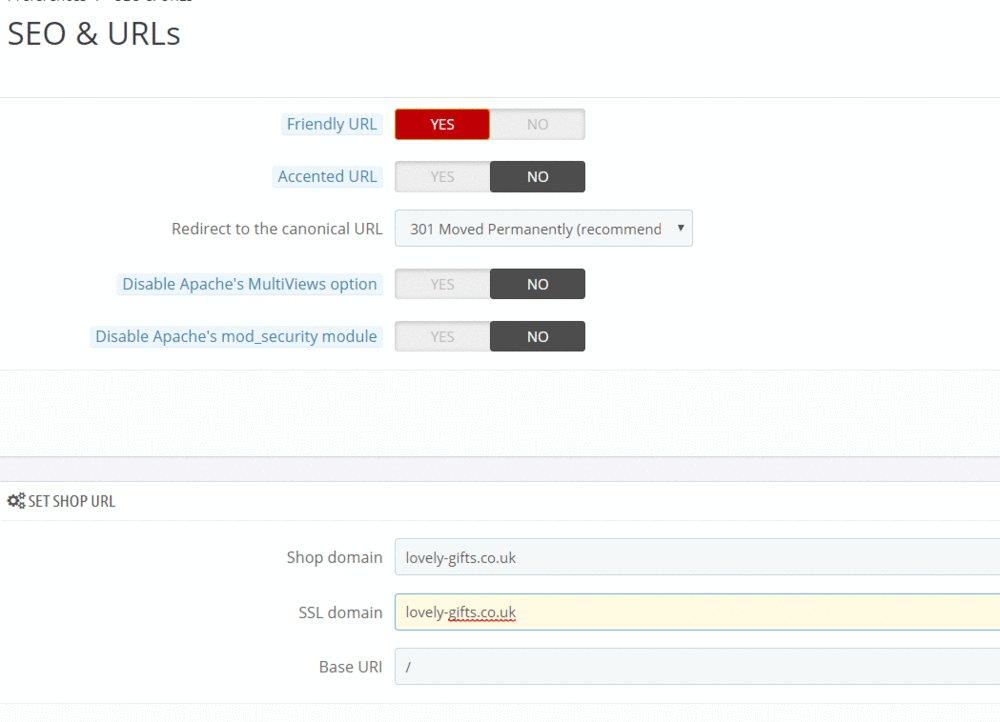Click the Disable Apache's mod_security module label
The height and width of the screenshot is (722, 1000).
pyautogui.click(x=236, y=336)
